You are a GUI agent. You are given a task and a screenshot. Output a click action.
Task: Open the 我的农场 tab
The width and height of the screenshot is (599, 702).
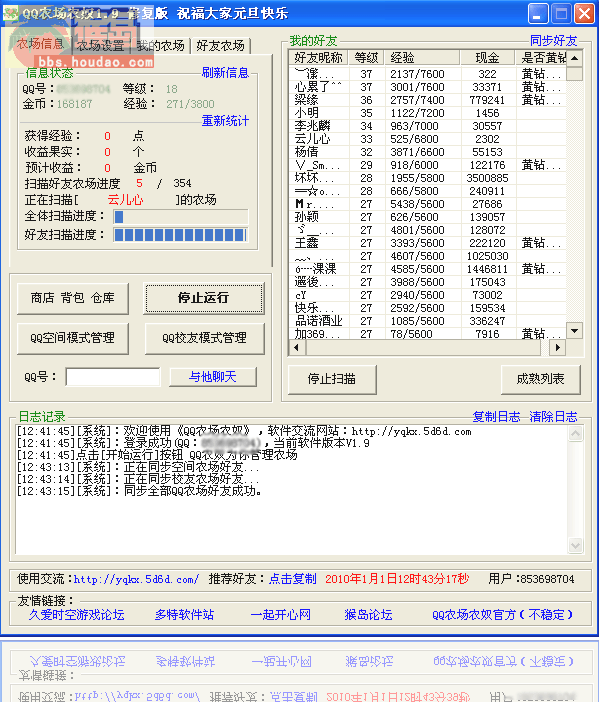point(160,45)
